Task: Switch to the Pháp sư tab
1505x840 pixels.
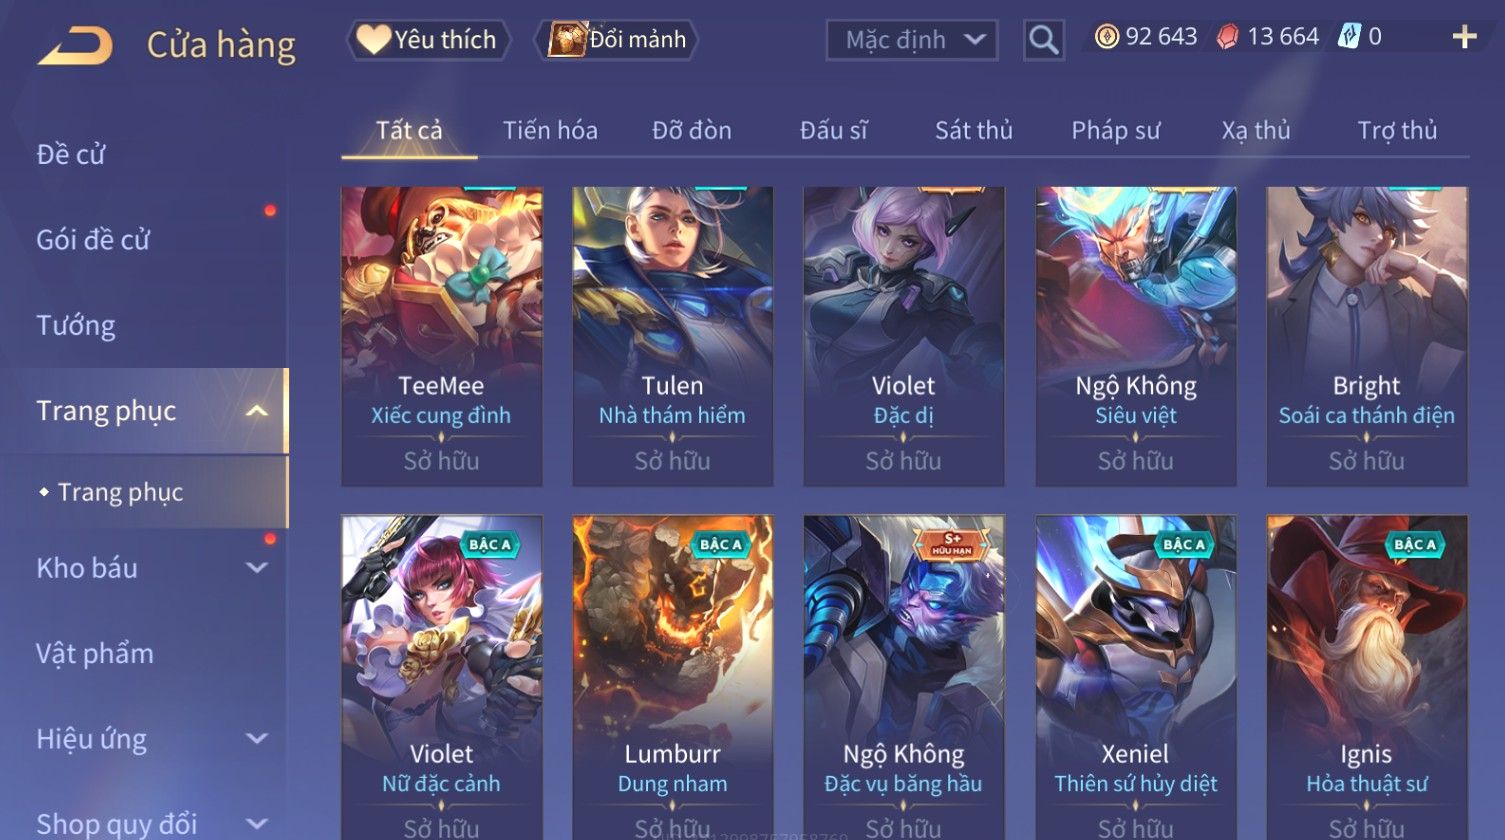Action: [1115, 130]
